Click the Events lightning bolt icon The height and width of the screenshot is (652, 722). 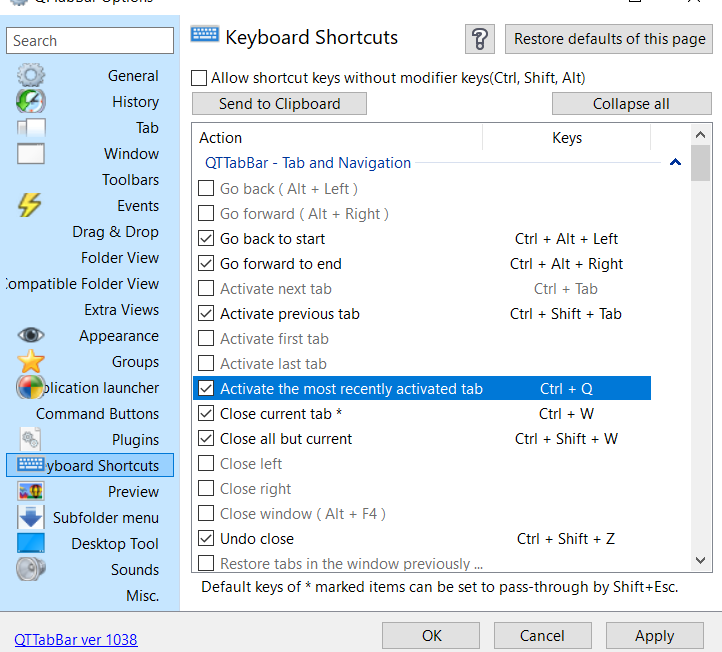tap(30, 205)
